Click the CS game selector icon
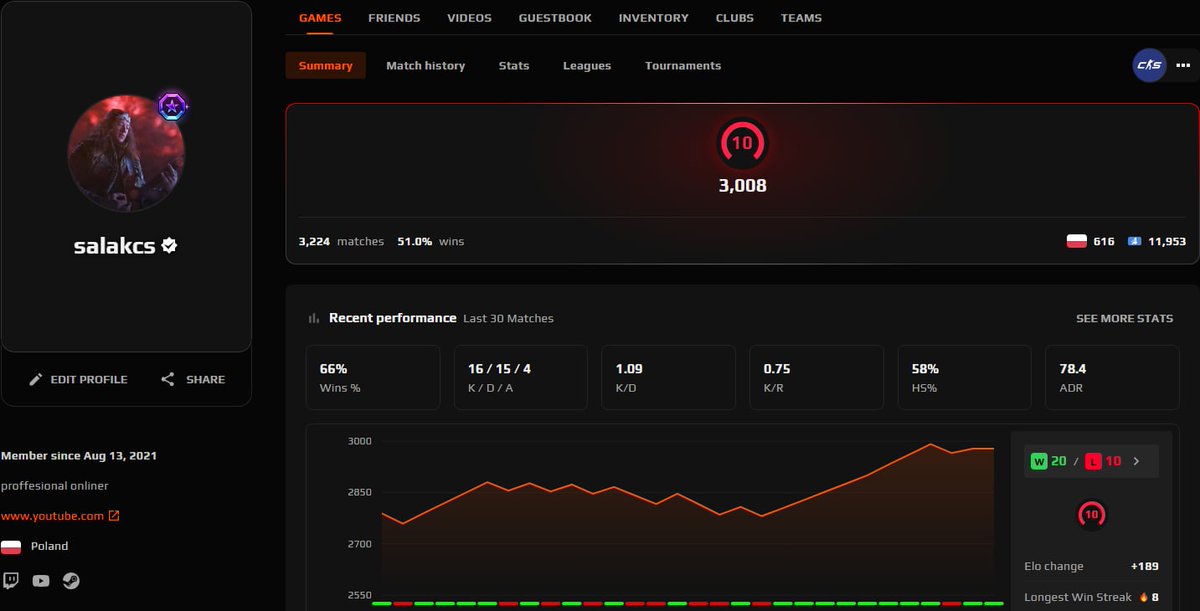The image size is (1200, 611). pyautogui.click(x=1148, y=66)
